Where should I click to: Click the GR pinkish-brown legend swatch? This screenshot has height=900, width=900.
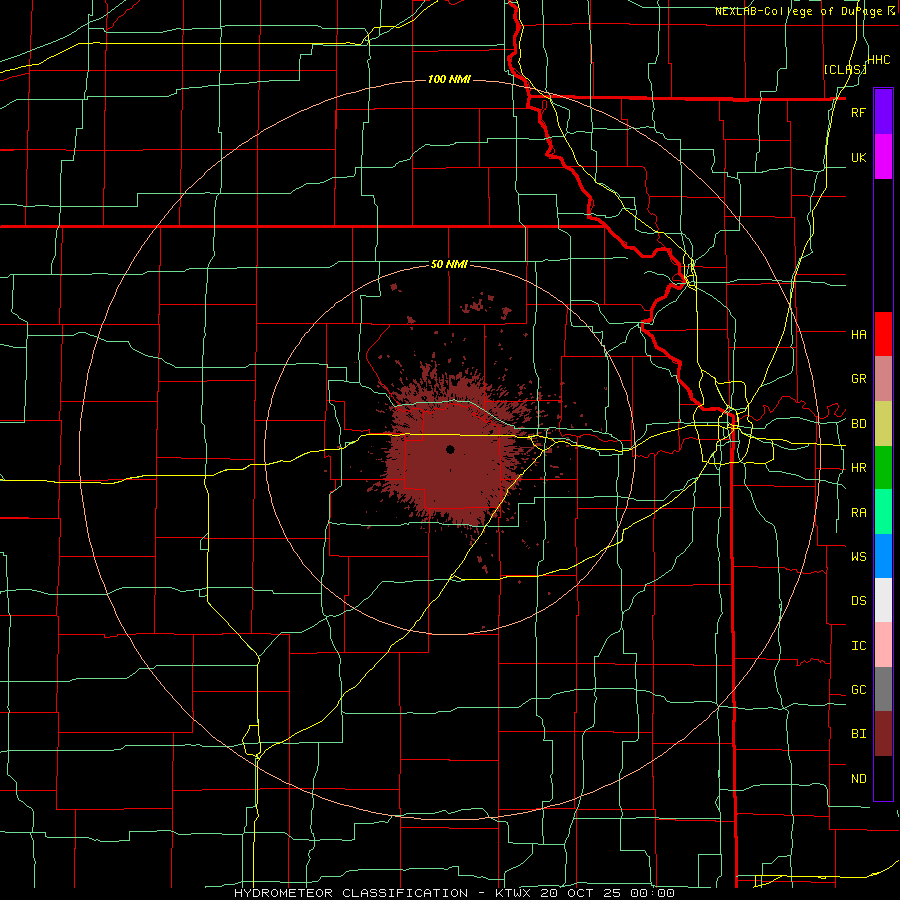click(883, 379)
